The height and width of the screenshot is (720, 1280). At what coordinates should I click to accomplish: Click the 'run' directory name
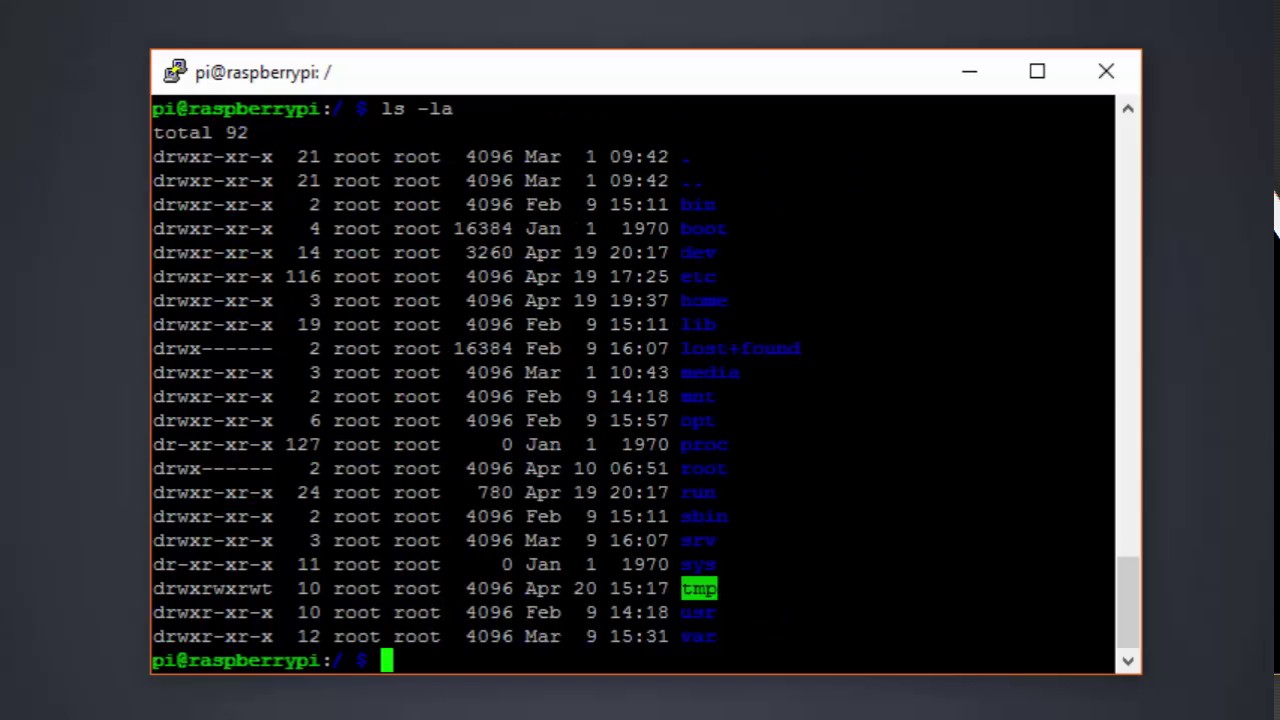[698, 492]
